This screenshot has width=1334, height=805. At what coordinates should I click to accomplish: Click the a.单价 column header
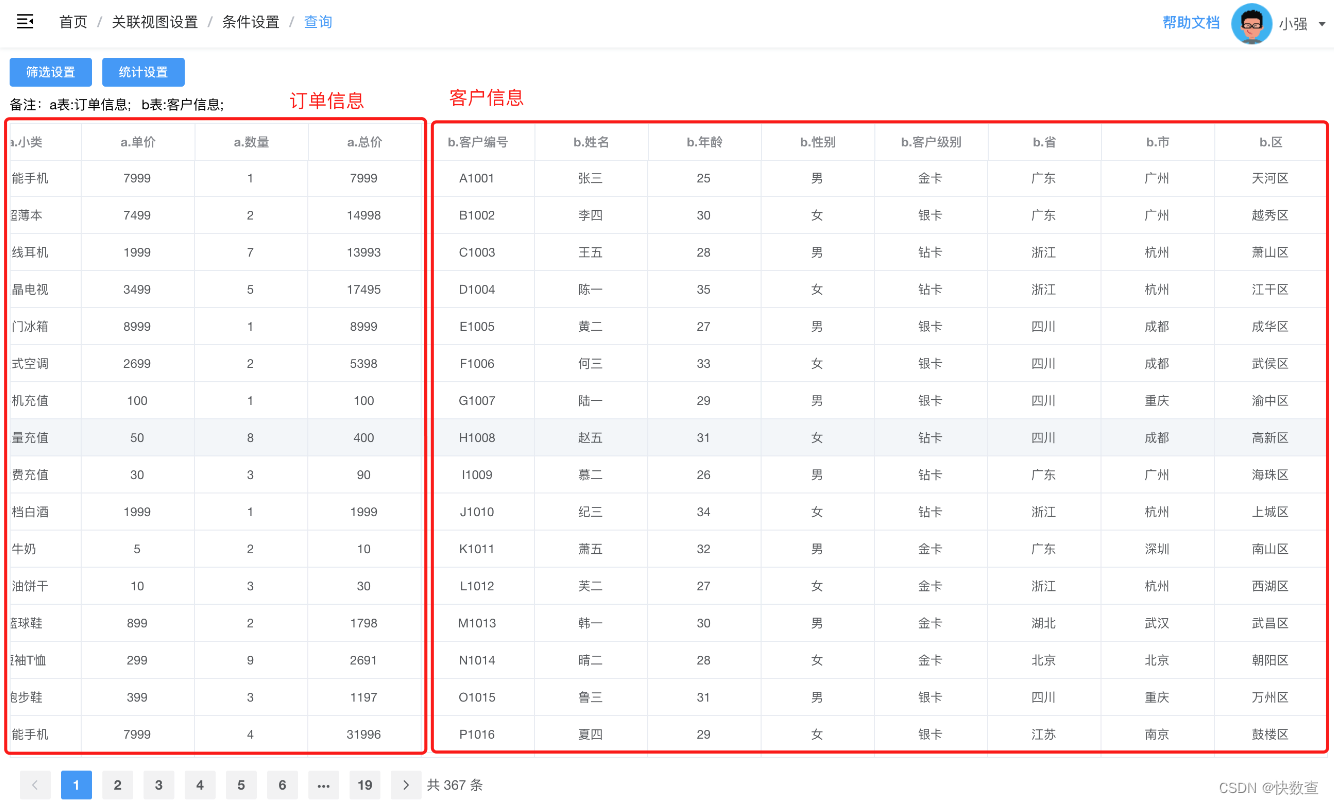click(x=137, y=142)
